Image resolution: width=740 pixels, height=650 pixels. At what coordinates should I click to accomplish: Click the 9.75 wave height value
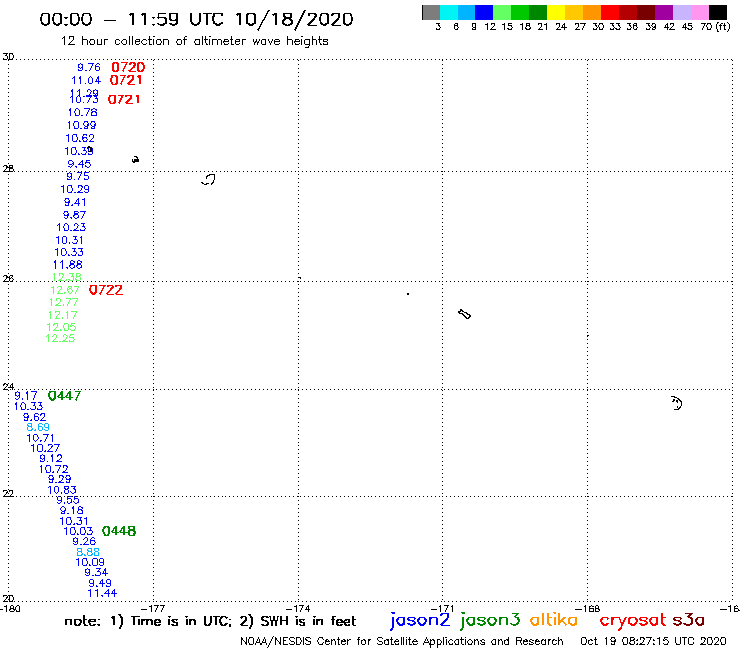coord(78,176)
